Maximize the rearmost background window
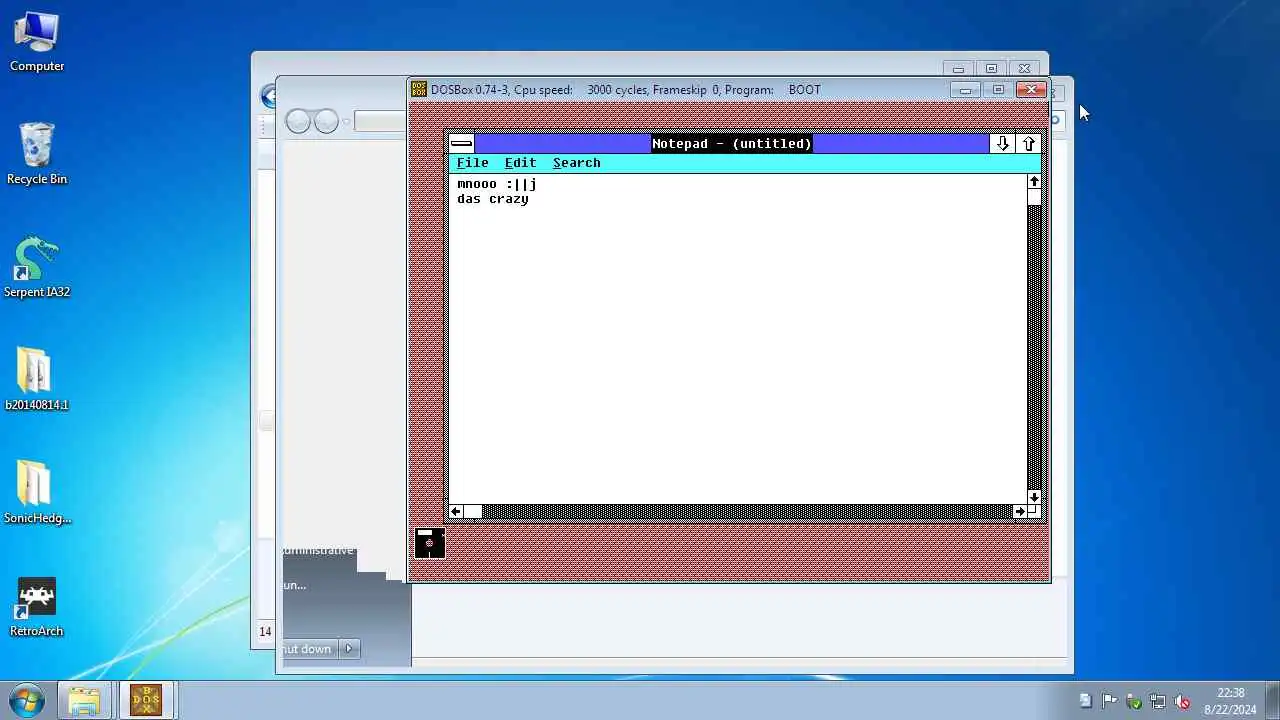This screenshot has height=720, width=1280. 991,69
